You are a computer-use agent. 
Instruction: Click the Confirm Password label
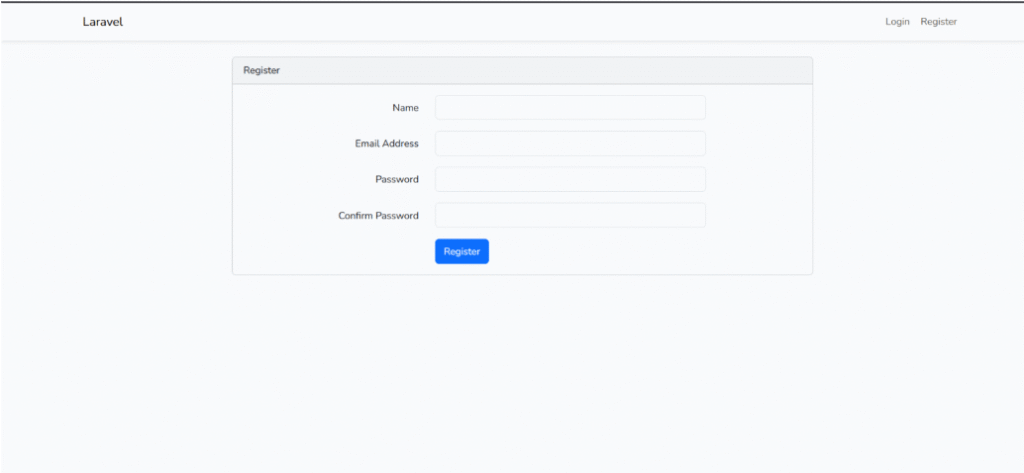coord(378,215)
